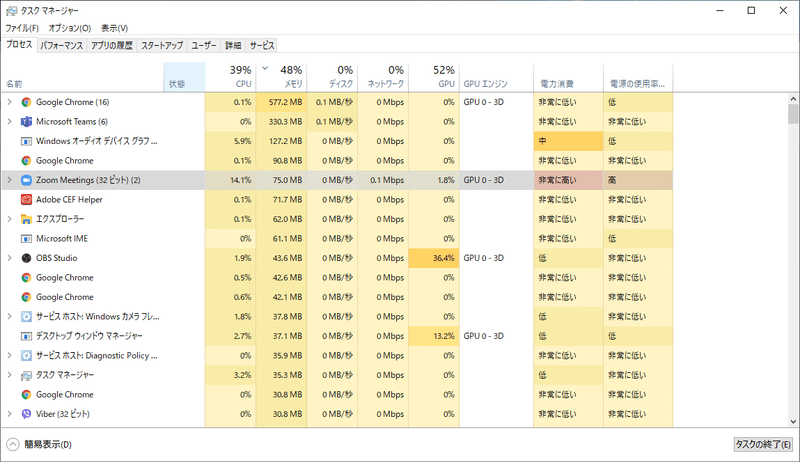This screenshot has width=800, height=462.
Task: Click the Chrome icon in the 30.8 MB Google Chrome row
Action: click(x=26, y=395)
